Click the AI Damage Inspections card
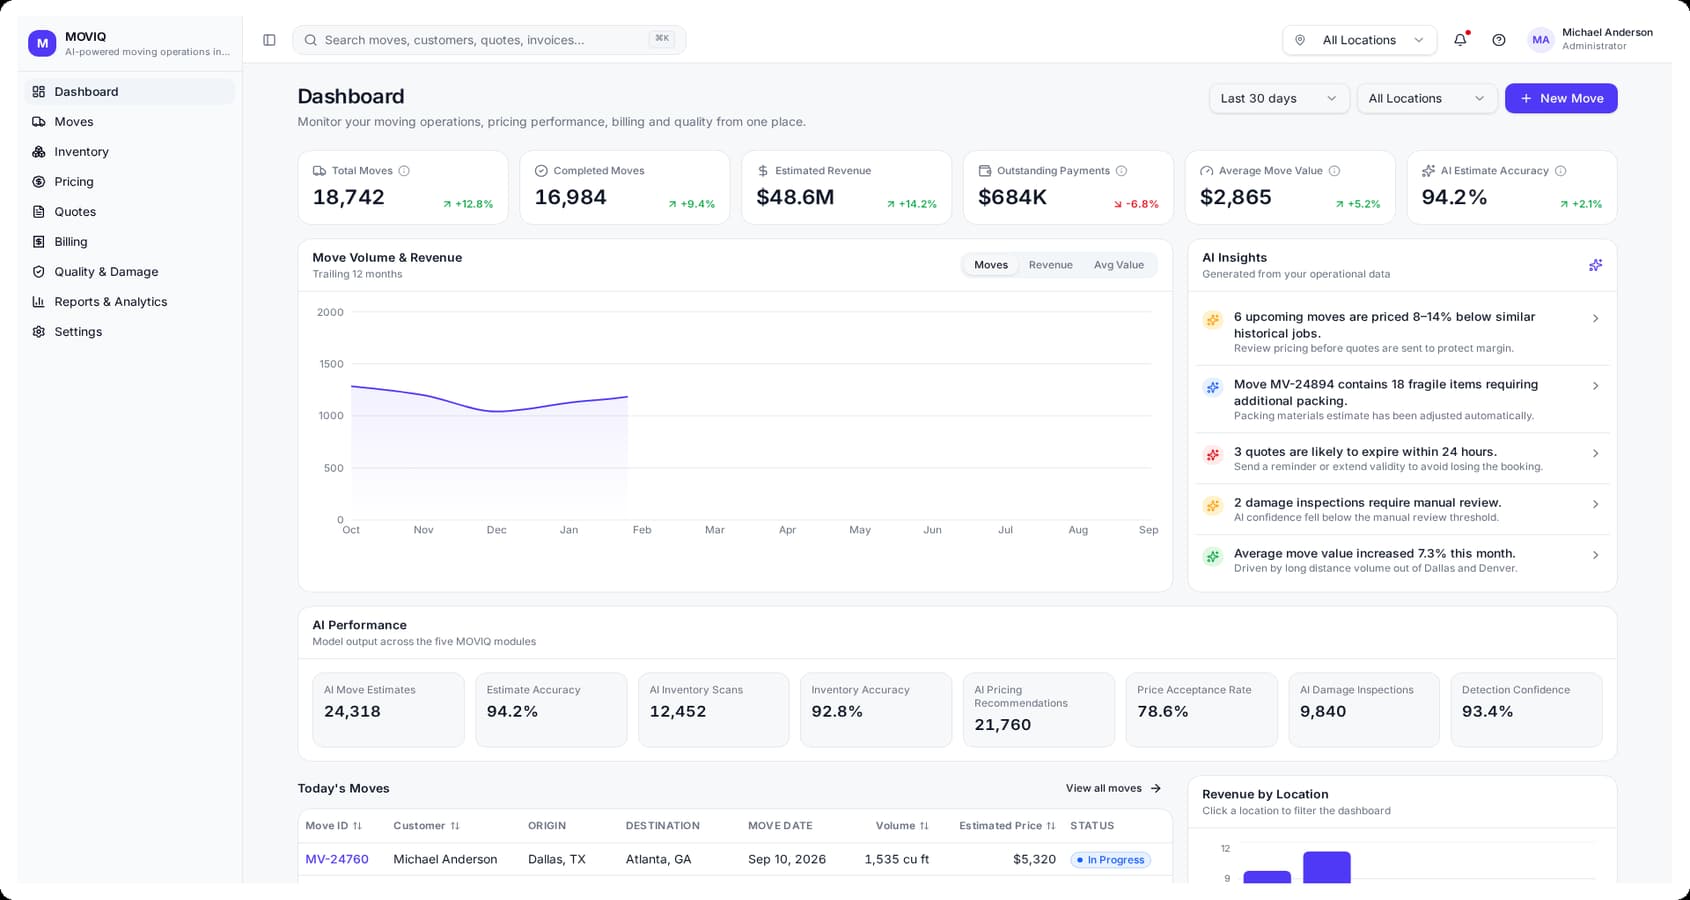The image size is (1690, 900). pos(1364,710)
